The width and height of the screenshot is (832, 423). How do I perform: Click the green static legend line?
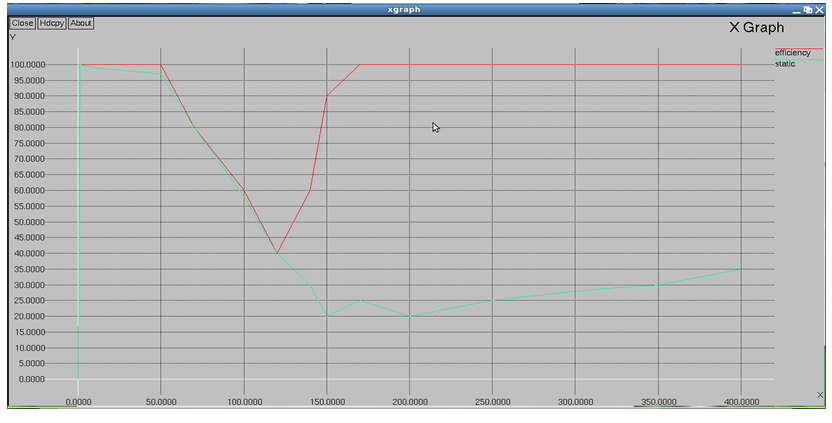799,59
